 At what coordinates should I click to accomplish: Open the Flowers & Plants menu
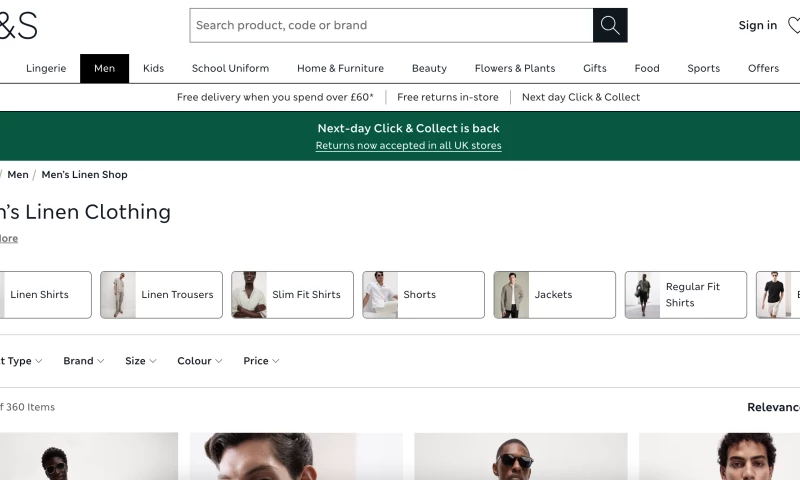[x=515, y=68]
